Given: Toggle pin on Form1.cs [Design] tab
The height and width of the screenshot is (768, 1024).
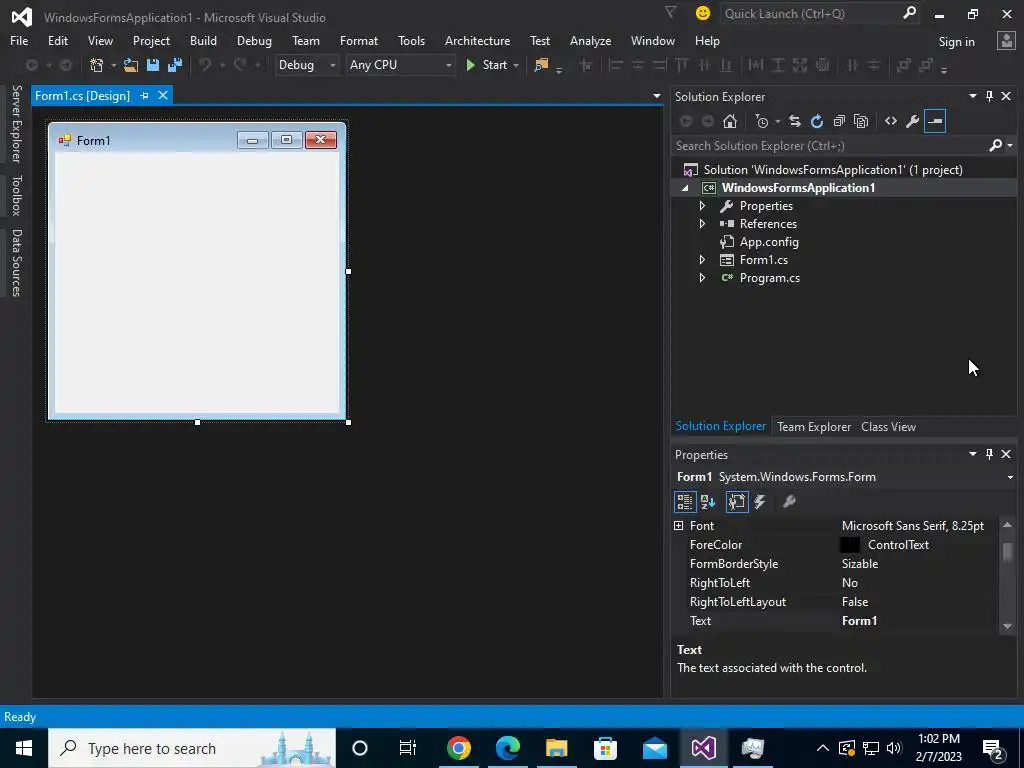Looking at the screenshot, I should (144, 95).
